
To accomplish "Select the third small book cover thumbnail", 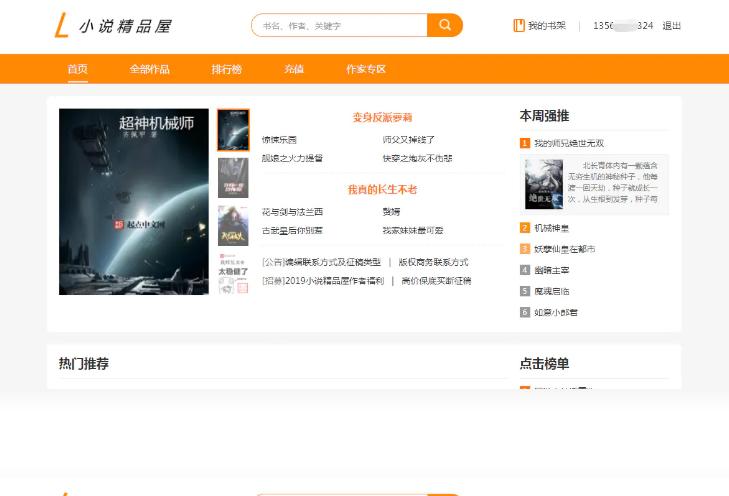I will point(233,225).
